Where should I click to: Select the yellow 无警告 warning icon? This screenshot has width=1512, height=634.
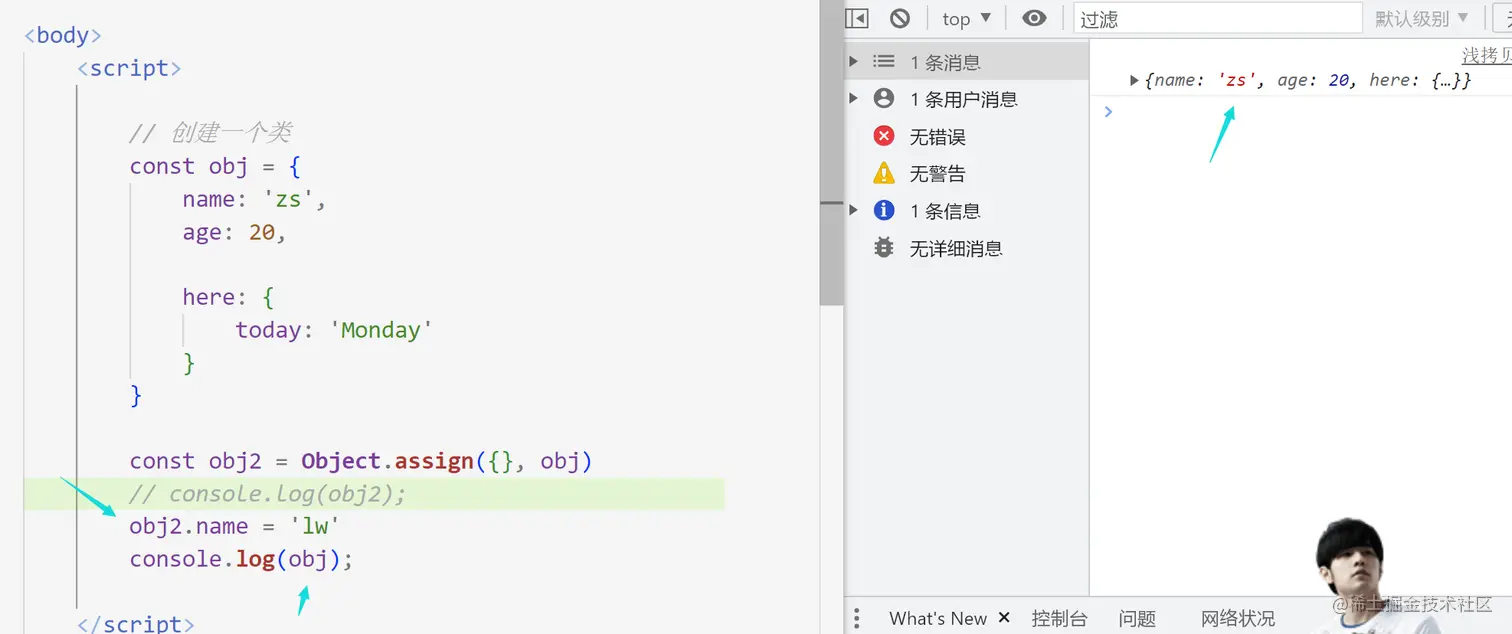click(883, 173)
